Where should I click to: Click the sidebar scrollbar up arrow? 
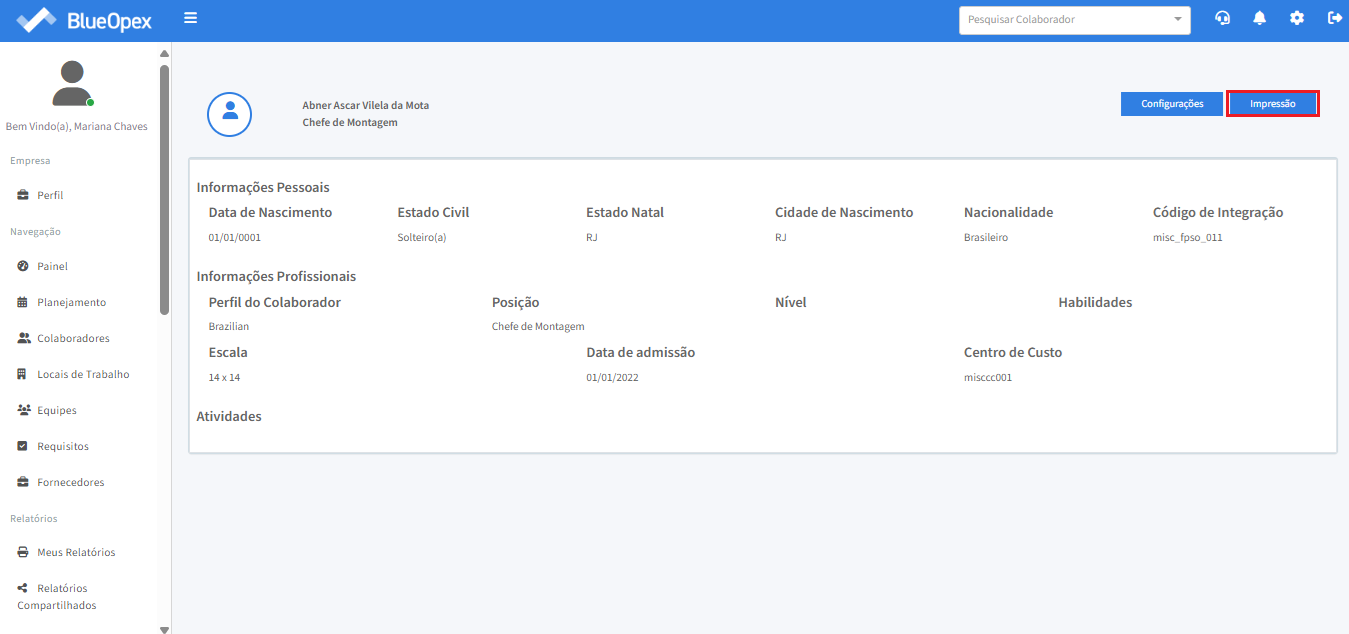click(x=164, y=53)
